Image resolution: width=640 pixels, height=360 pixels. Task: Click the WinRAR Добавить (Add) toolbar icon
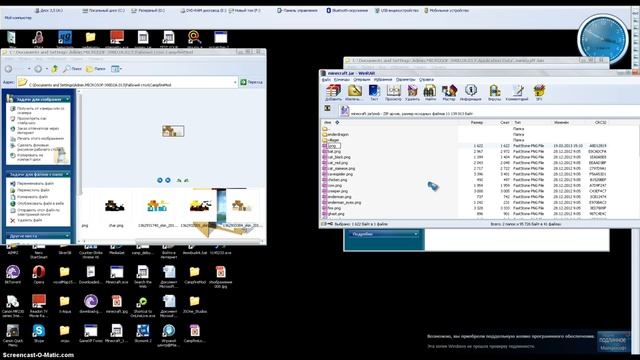333,93
